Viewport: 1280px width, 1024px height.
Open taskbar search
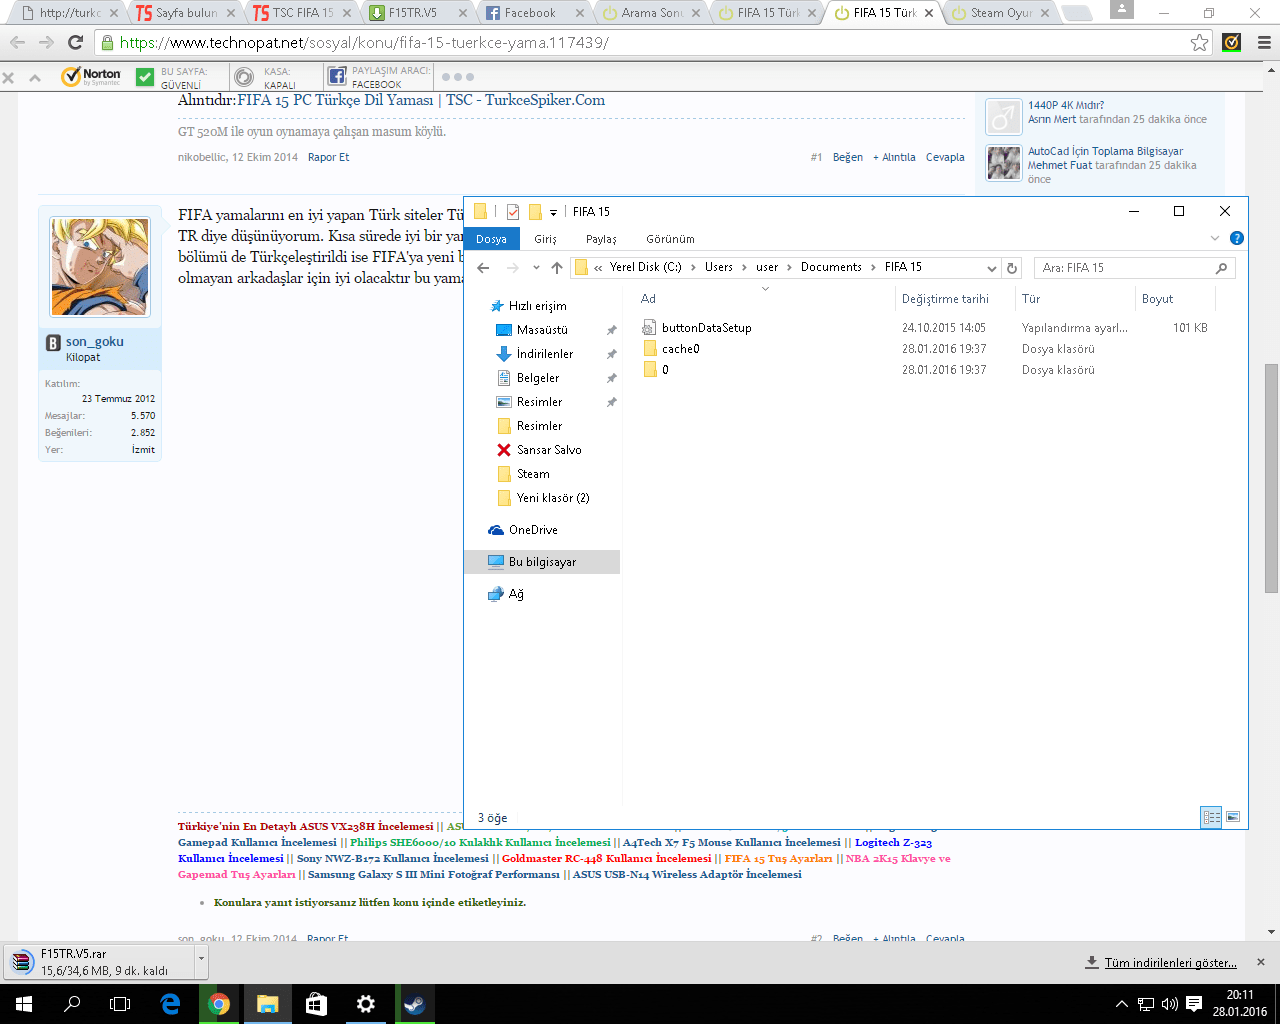(72, 1004)
